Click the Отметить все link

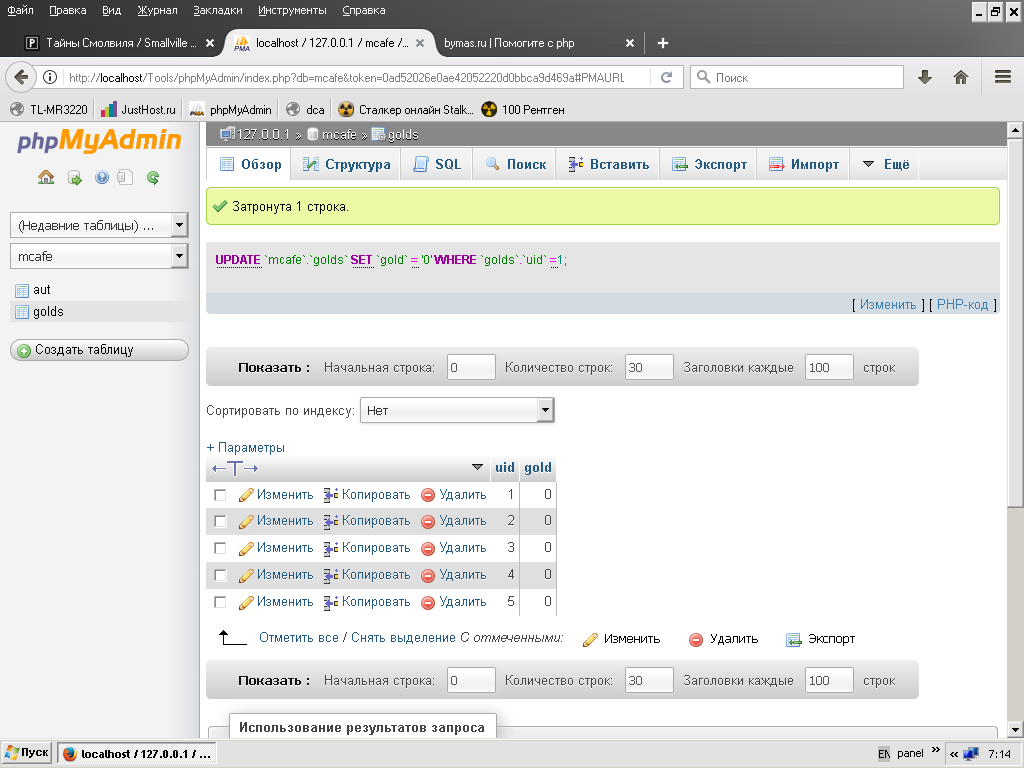(x=298, y=638)
